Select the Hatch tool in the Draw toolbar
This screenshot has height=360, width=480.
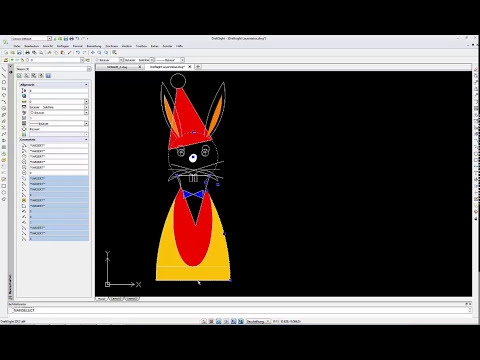[x=4, y=147]
